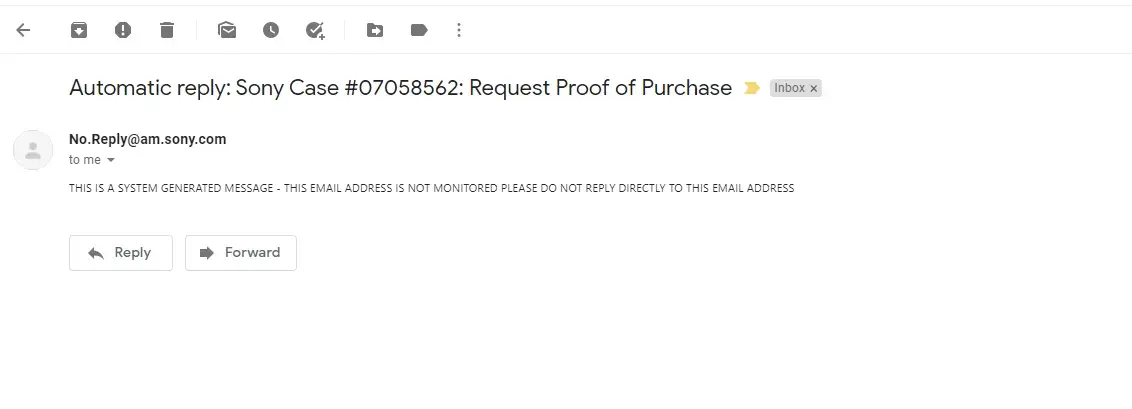Screen dimensions: 1132x409
Task: Delete this email with trash icon
Action: [167, 30]
